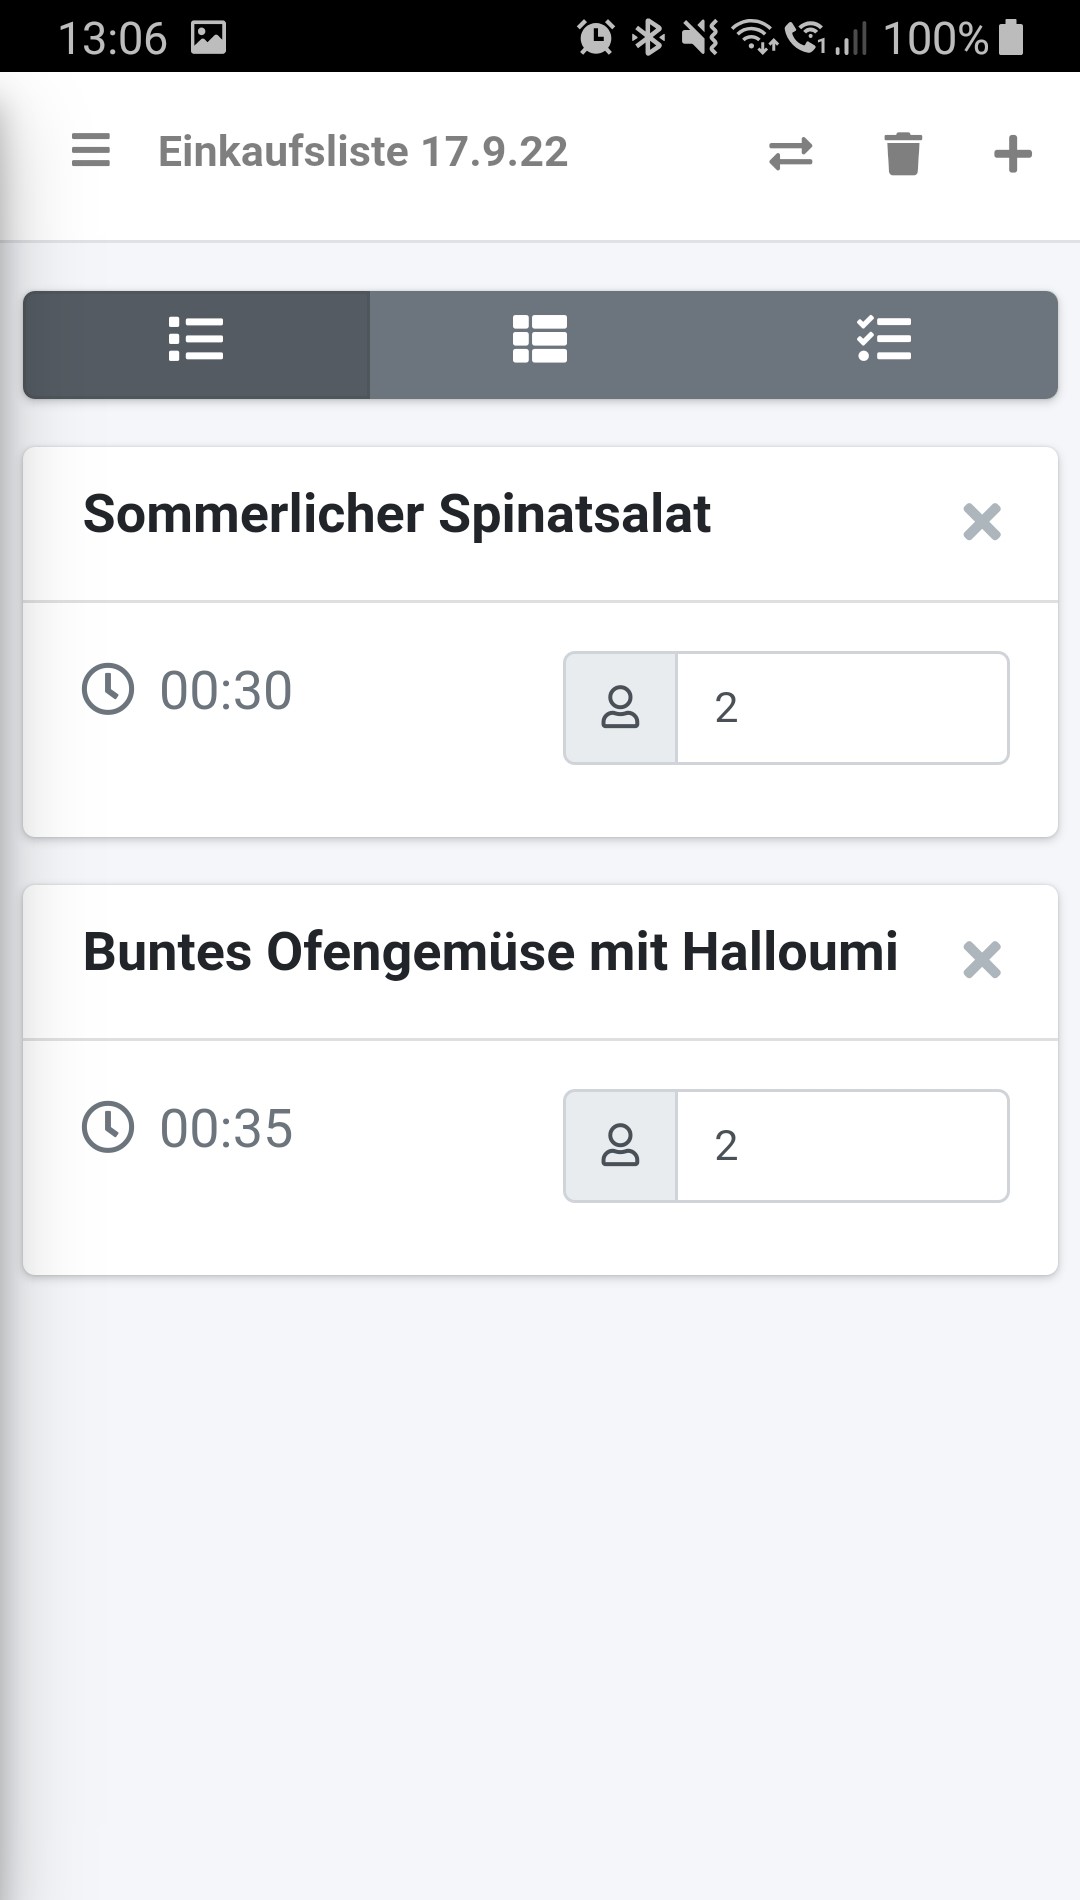This screenshot has width=1080, height=1900.
Task: Edit servings field for Buntes Ofengemüse
Action: [x=842, y=1146]
